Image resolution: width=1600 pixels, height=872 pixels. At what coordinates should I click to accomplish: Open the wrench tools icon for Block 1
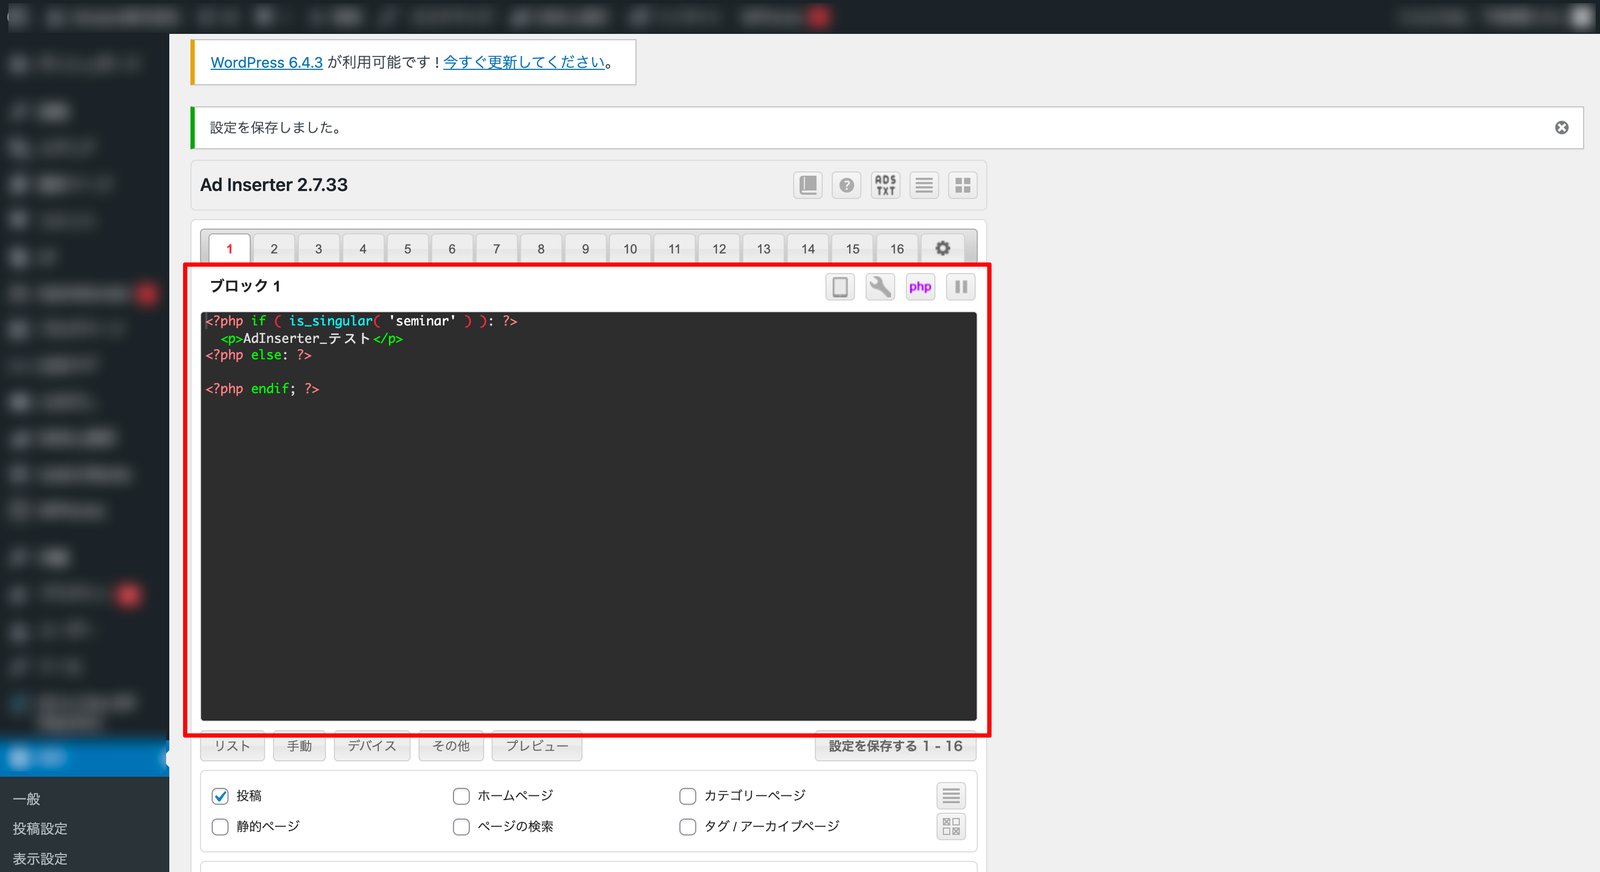(880, 287)
